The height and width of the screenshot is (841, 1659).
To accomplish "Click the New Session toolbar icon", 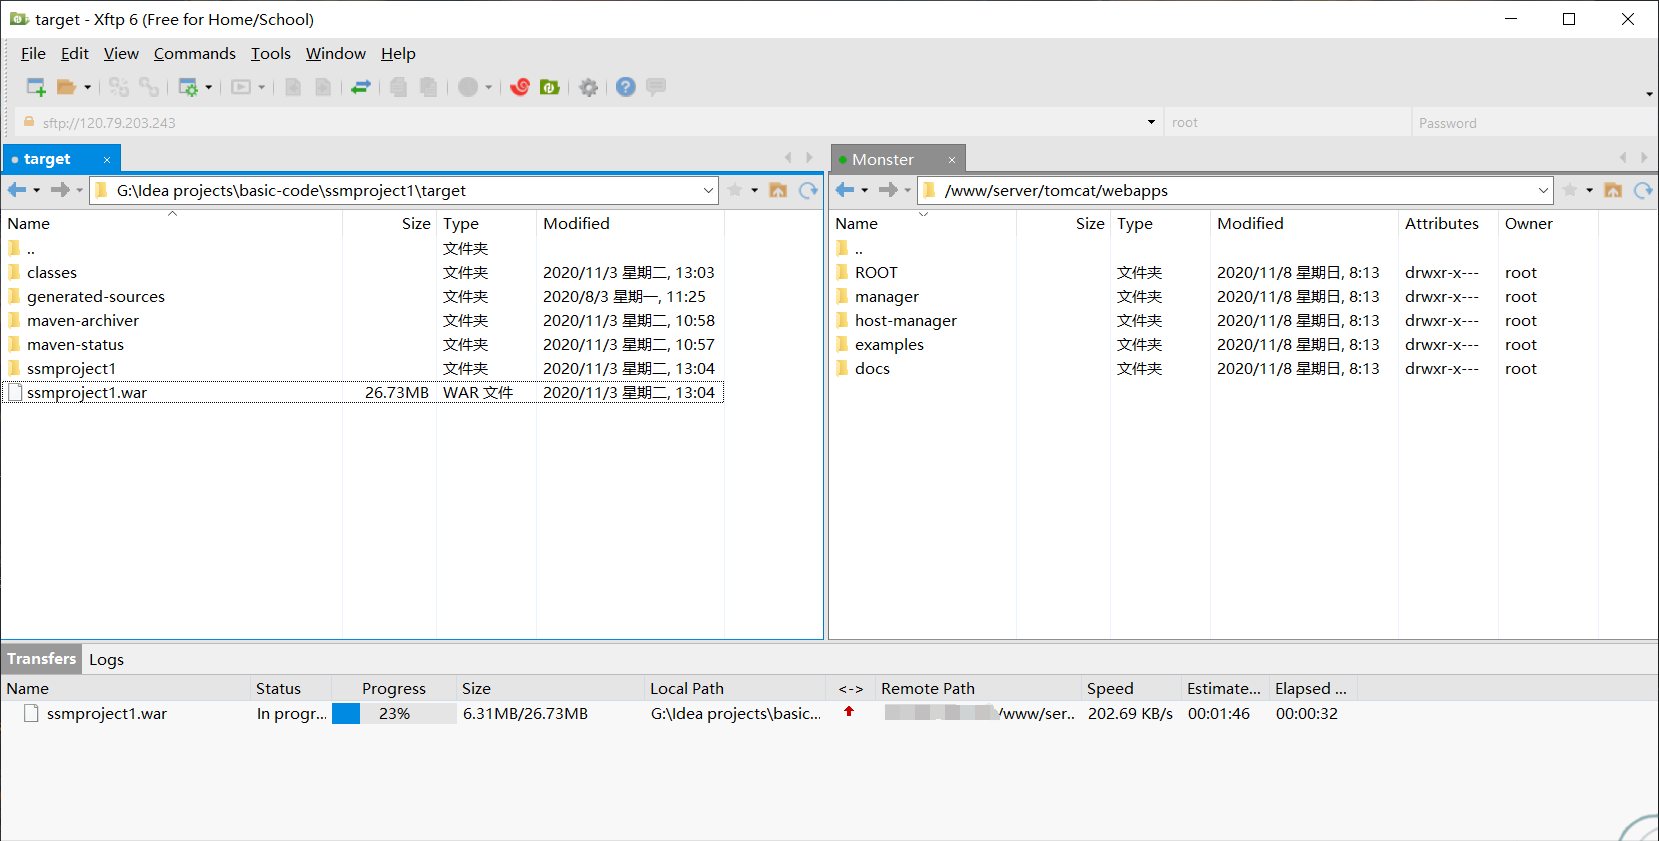I will pyautogui.click(x=36, y=87).
